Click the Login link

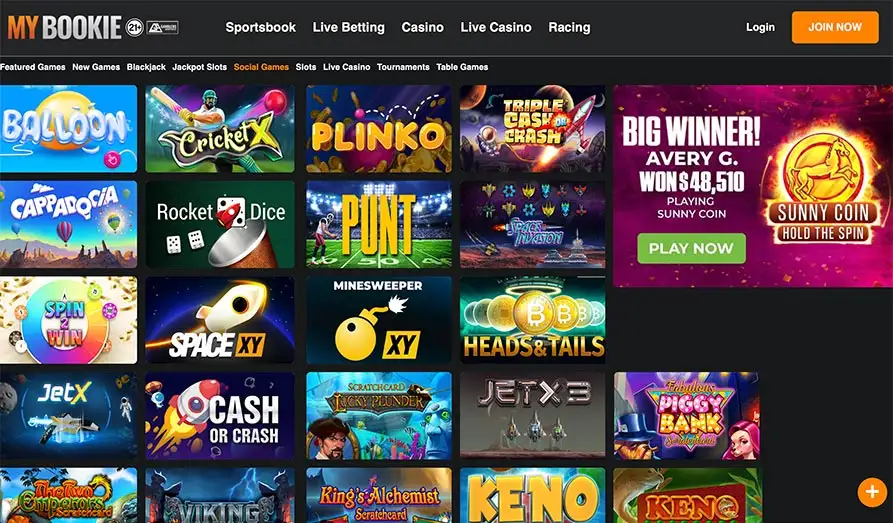pos(760,27)
